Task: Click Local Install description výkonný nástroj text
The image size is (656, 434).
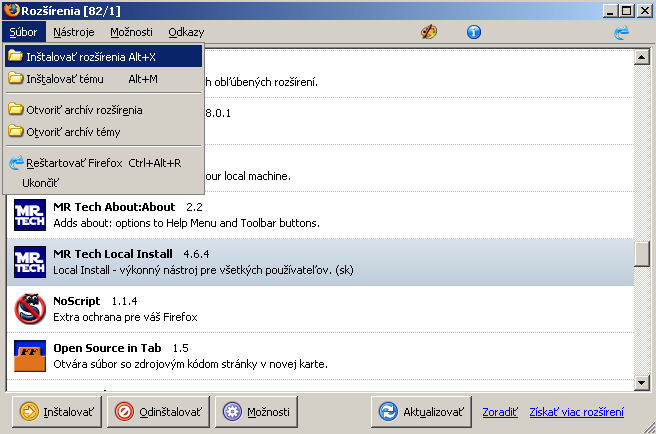Action: [203, 270]
